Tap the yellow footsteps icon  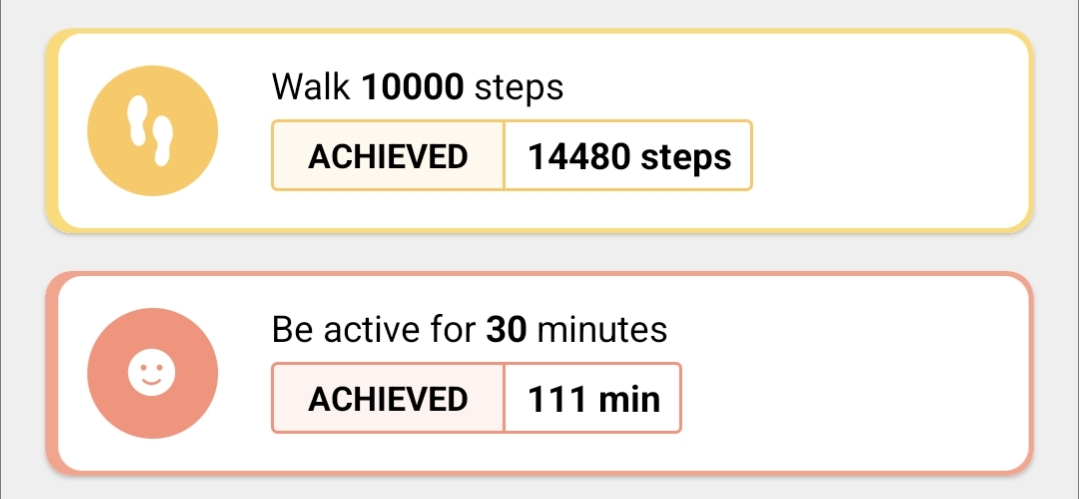click(x=152, y=131)
